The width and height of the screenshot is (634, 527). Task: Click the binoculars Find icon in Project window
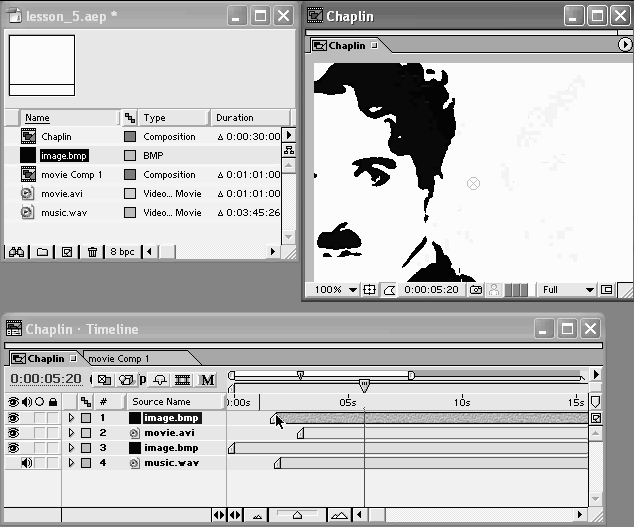[16, 252]
